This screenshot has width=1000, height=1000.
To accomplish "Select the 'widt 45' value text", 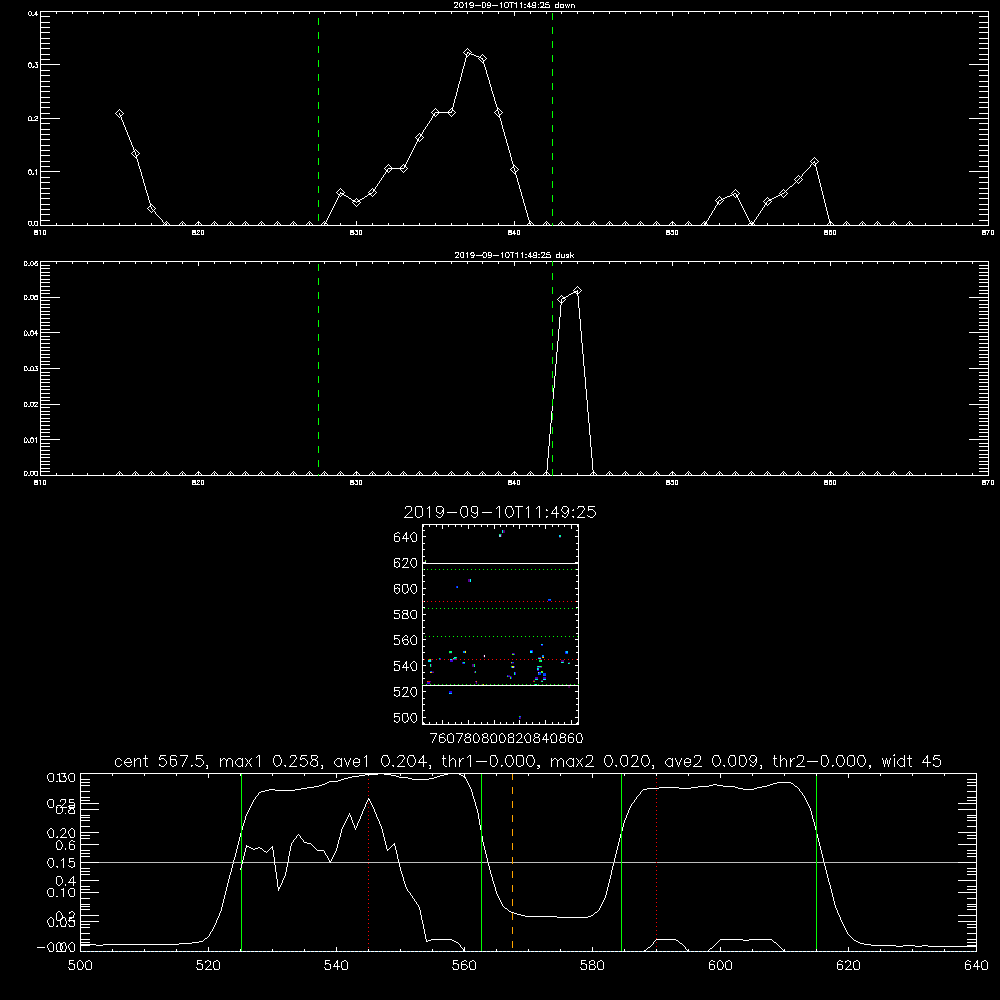I will tap(911, 761).
